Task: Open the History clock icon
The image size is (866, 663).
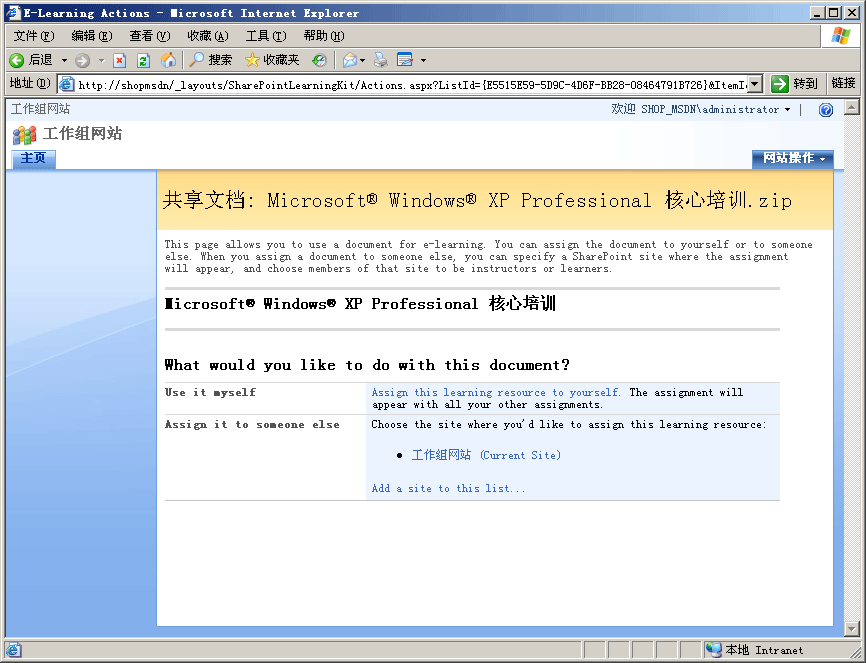Action: click(319, 60)
